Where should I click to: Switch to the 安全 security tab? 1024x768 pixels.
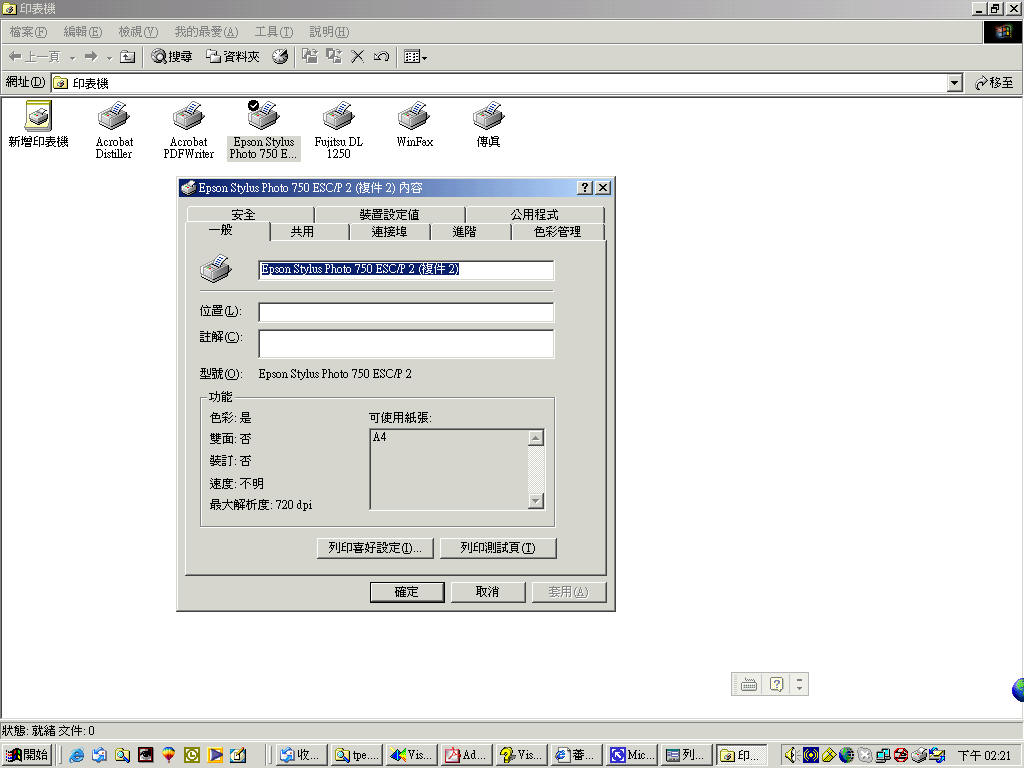tap(243, 214)
